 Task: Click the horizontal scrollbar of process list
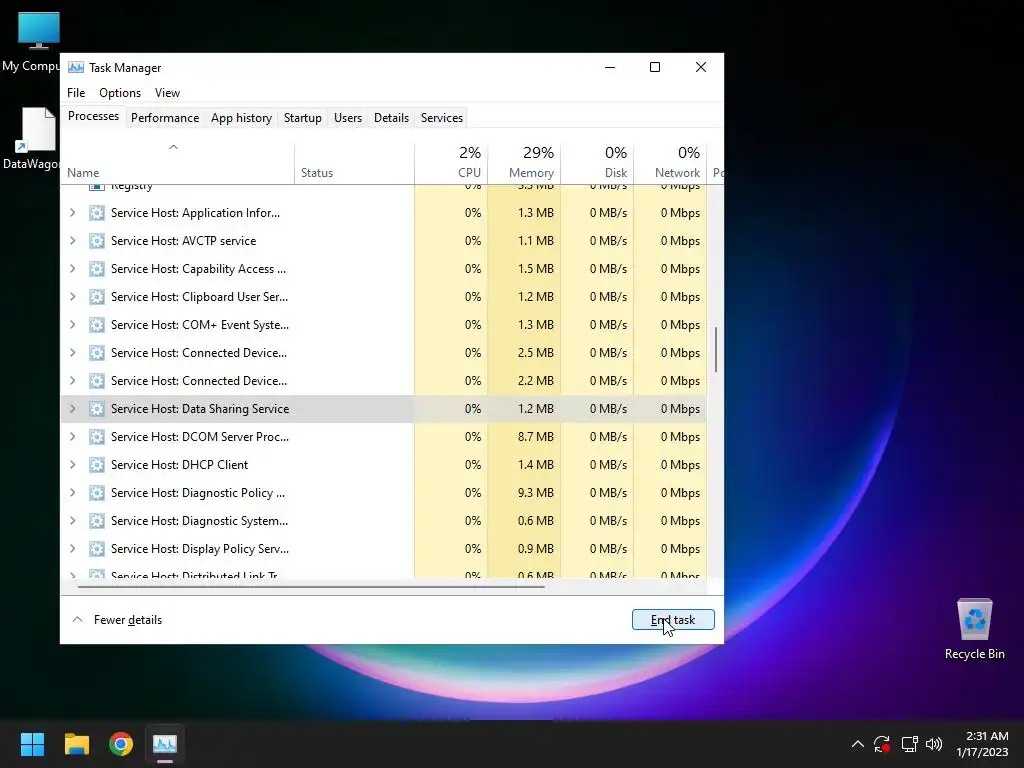pos(311,586)
